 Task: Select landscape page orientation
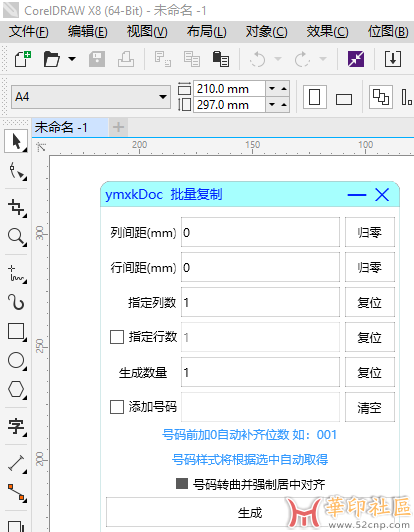(x=344, y=99)
